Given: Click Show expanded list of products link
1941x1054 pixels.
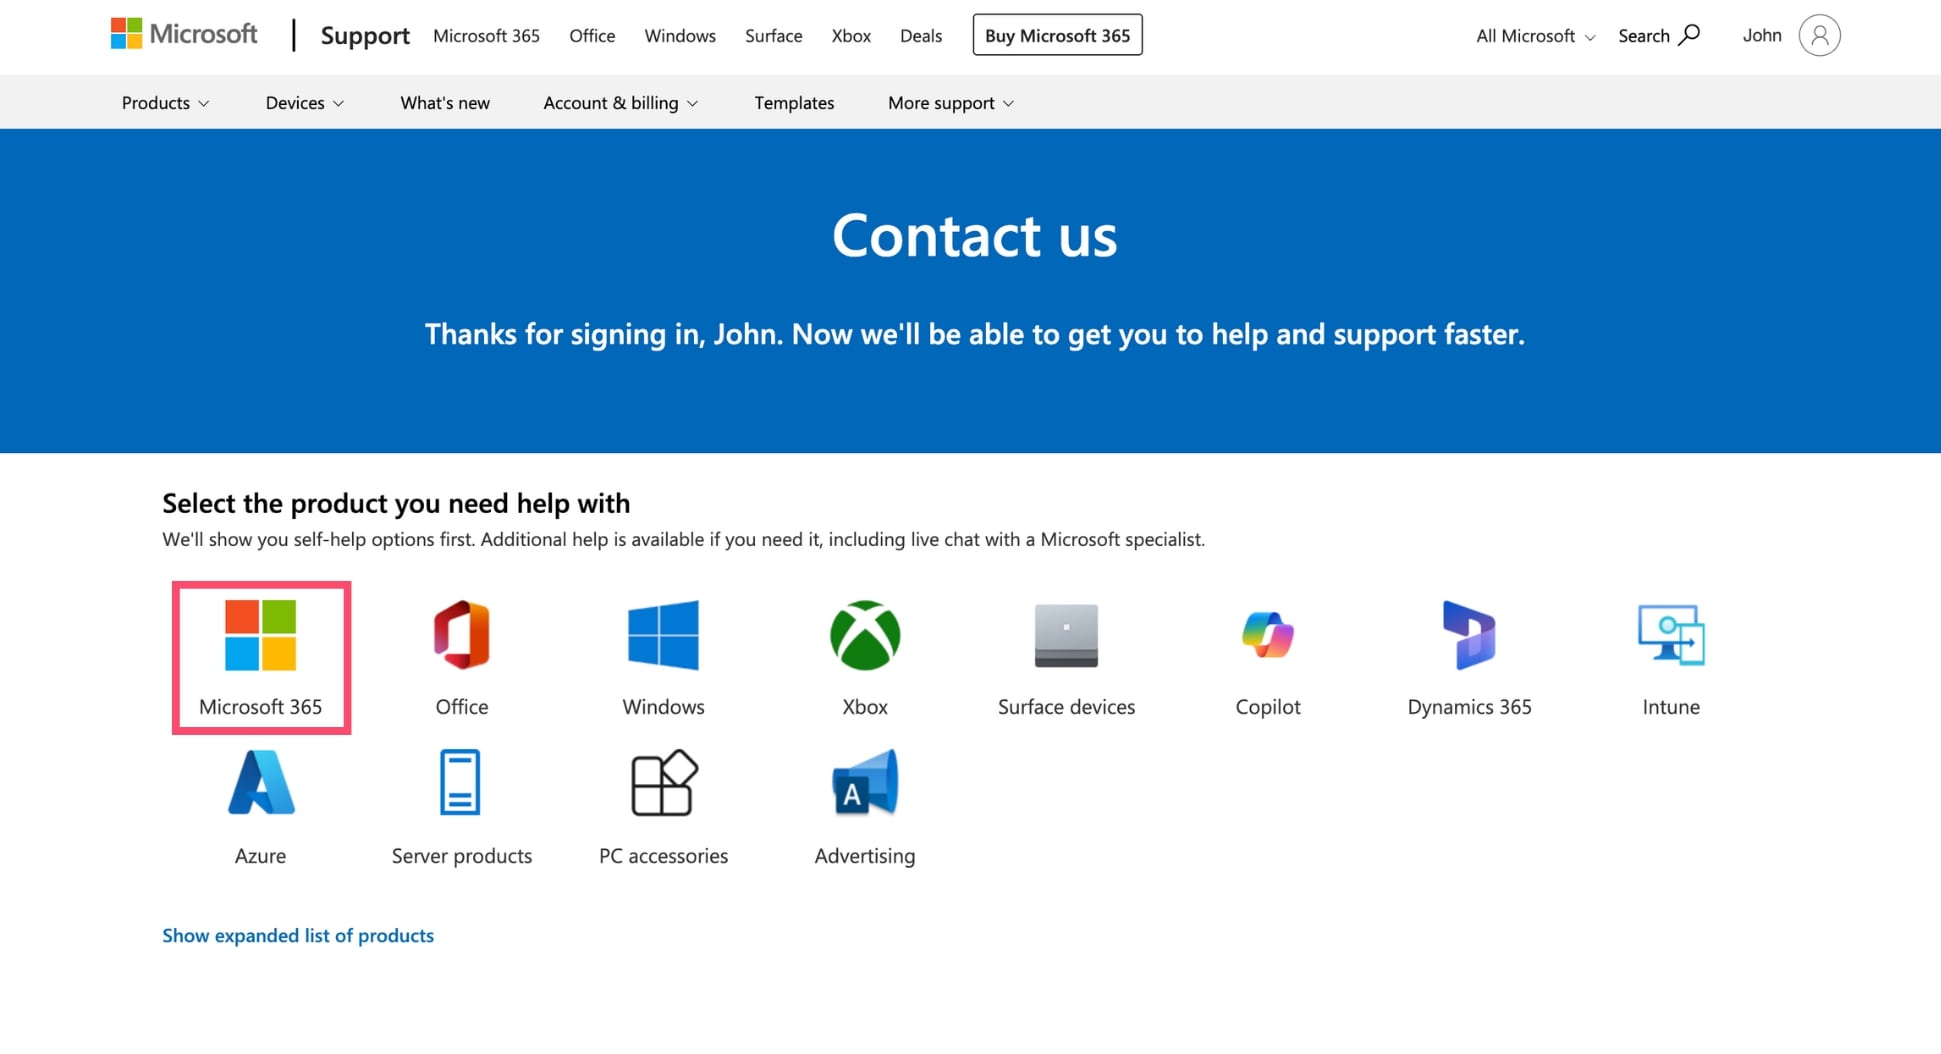Looking at the screenshot, I should [x=298, y=935].
